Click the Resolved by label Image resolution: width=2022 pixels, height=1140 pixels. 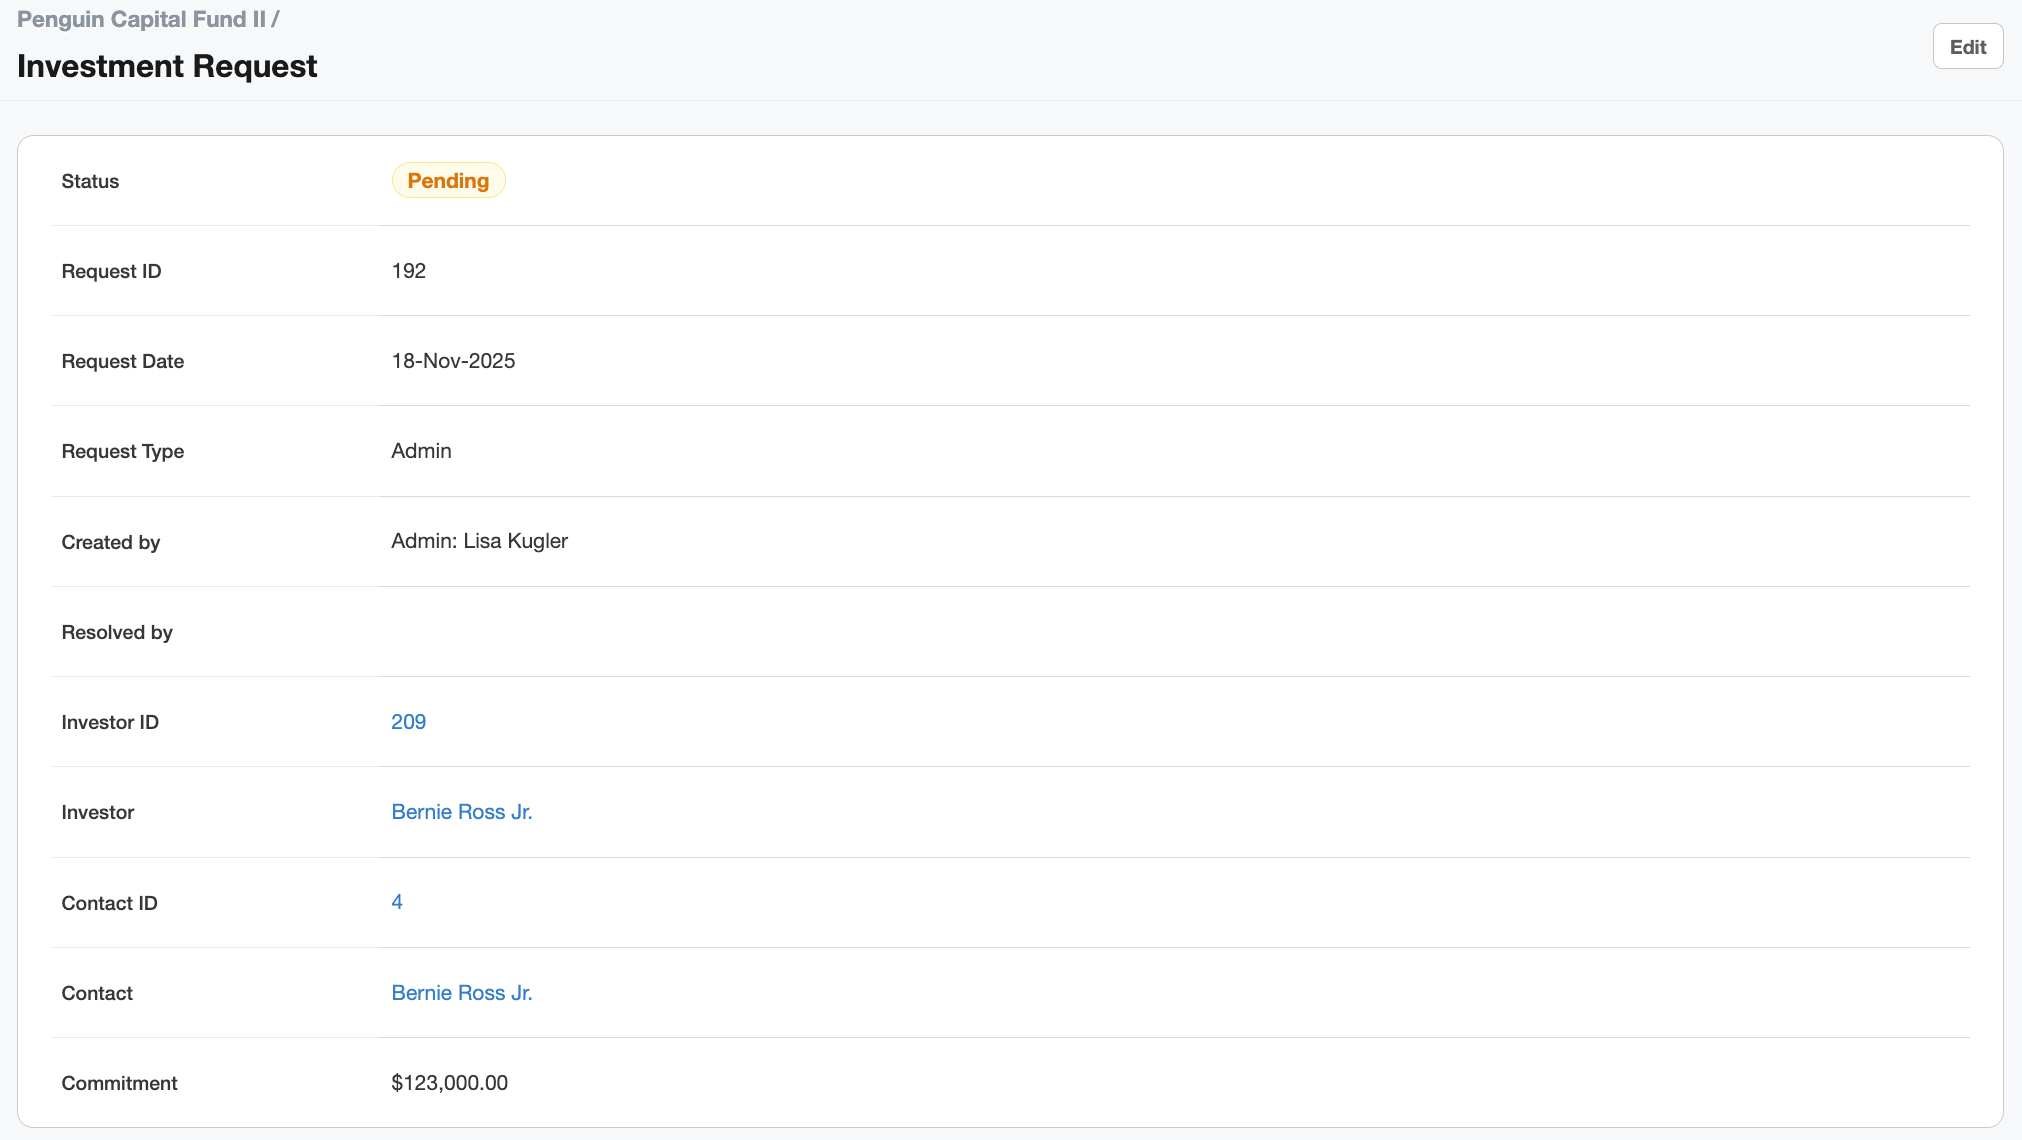click(117, 632)
